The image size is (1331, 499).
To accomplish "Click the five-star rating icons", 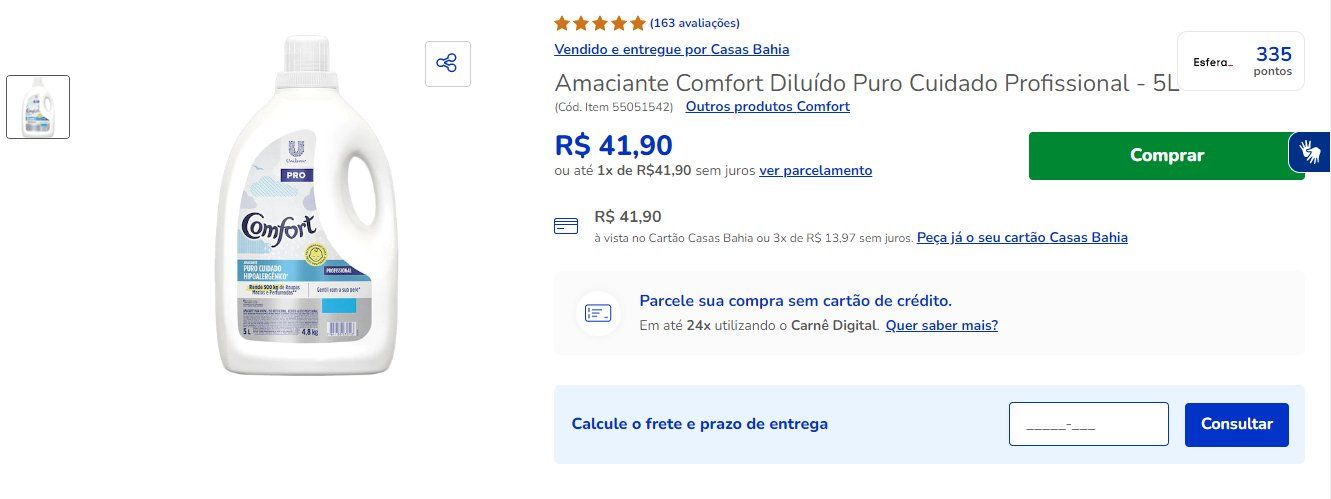I will click(600, 23).
